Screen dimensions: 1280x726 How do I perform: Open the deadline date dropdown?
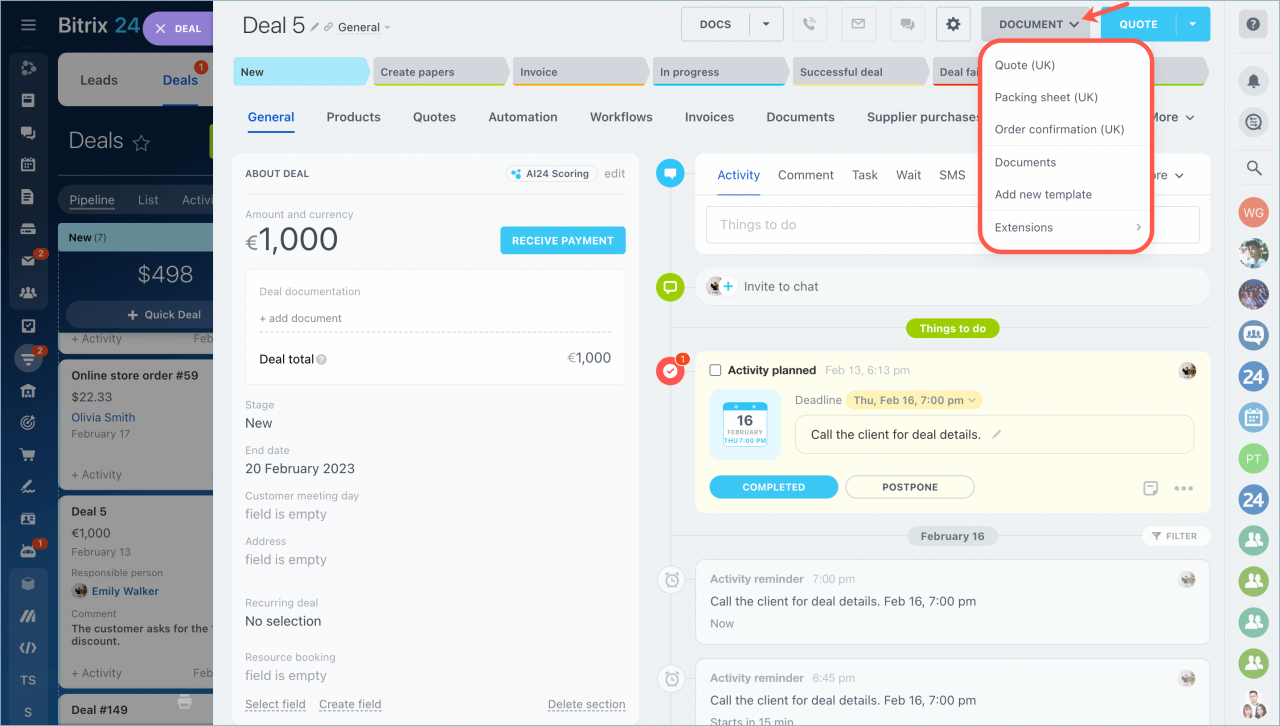[914, 400]
